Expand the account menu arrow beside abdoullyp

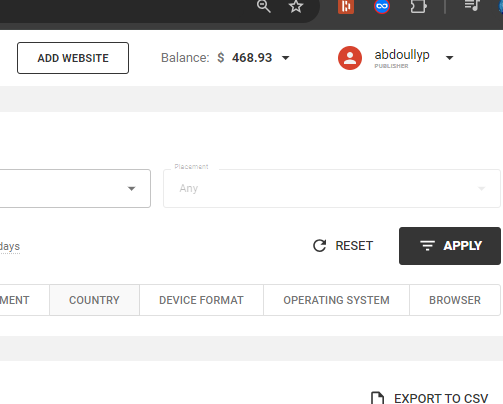pos(449,58)
